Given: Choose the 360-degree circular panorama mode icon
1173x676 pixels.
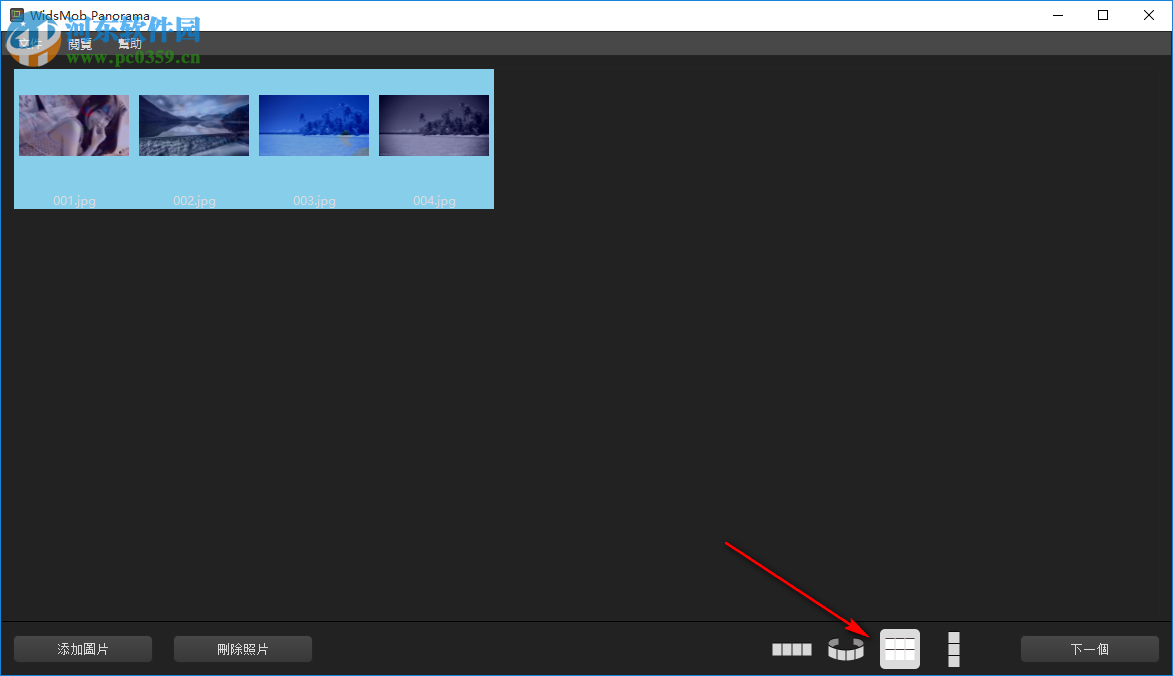Looking at the screenshot, I should 845,648.
